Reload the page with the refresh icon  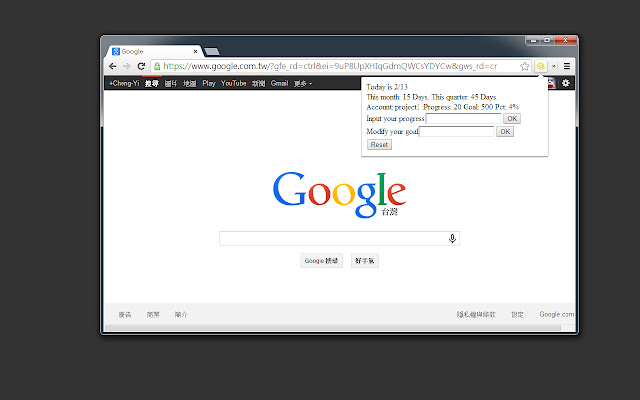tap(141, 66)
